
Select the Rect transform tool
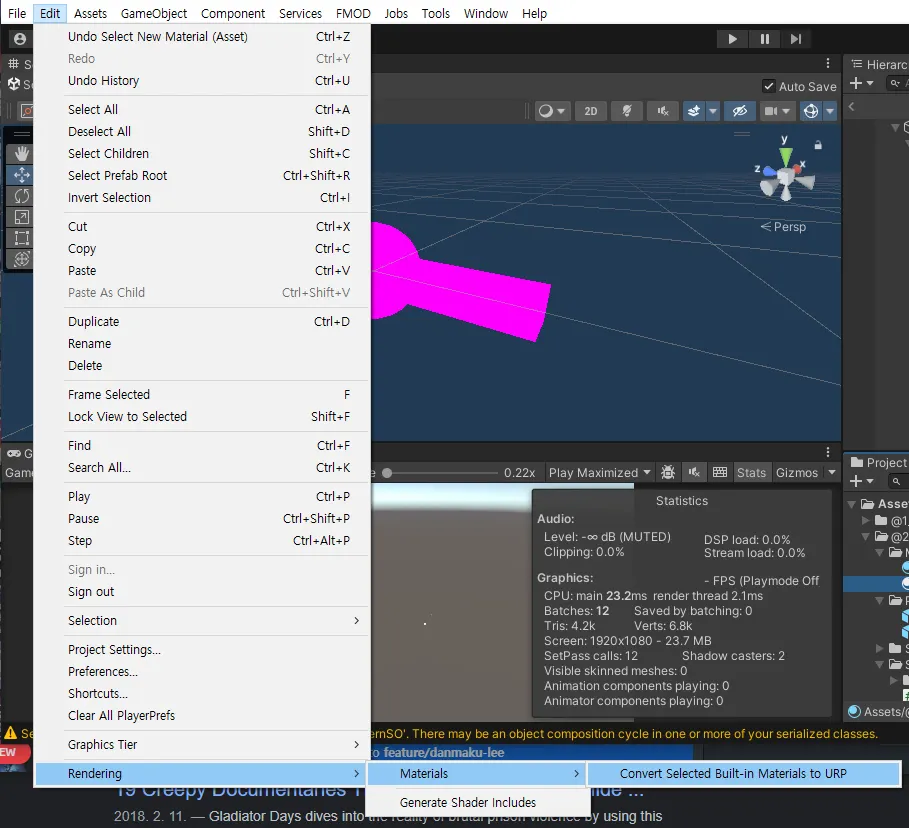[x=21, y=238]
